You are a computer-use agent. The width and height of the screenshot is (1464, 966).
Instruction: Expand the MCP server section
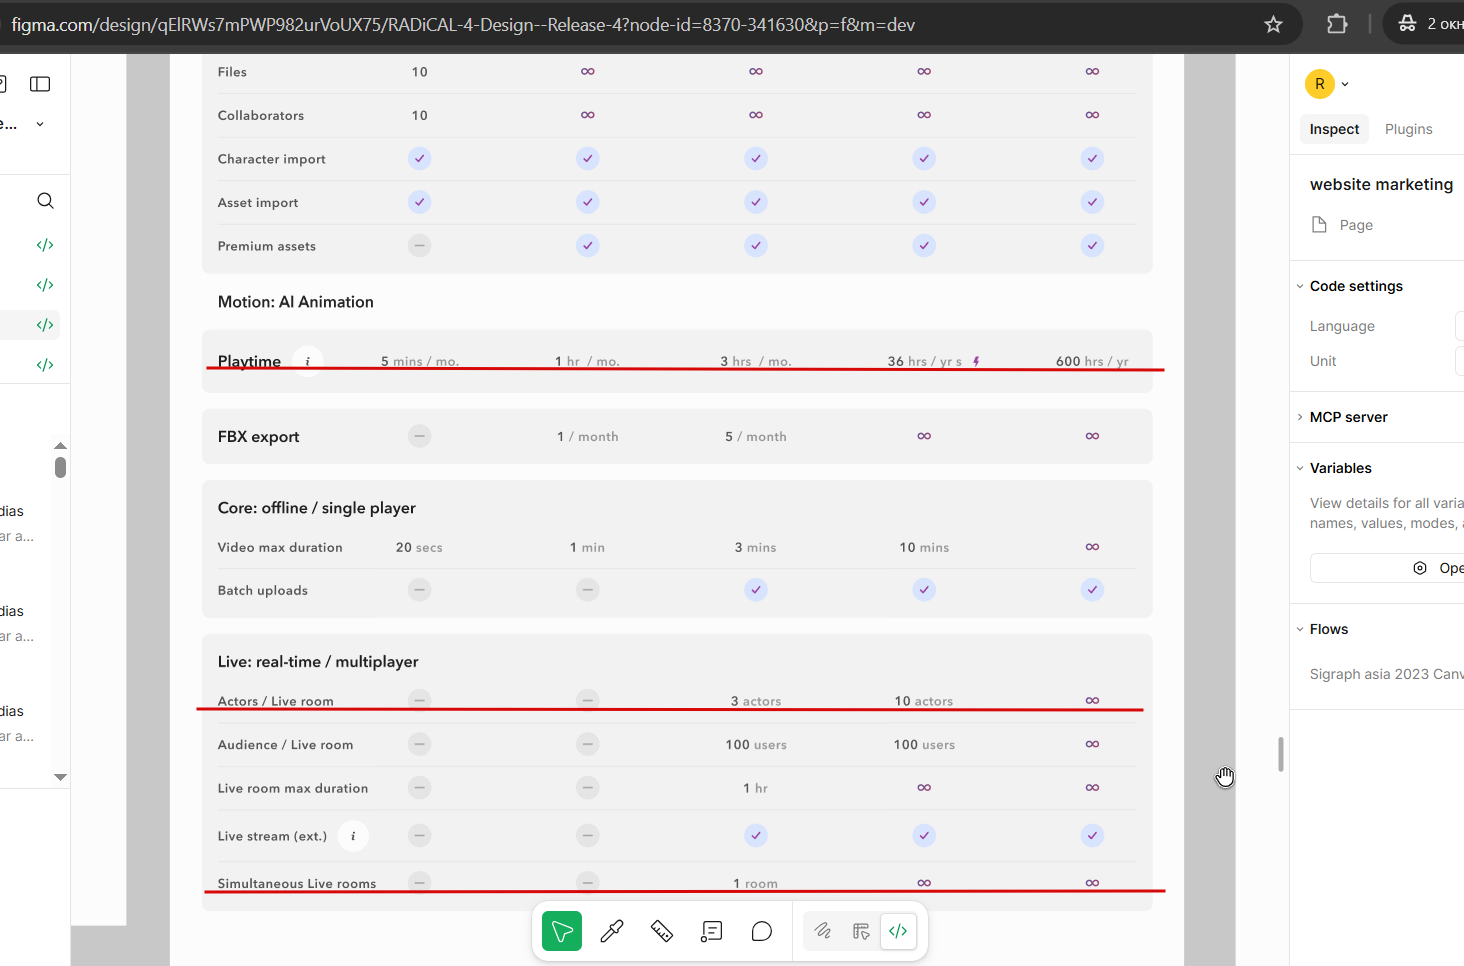(x=1300, y=417)
